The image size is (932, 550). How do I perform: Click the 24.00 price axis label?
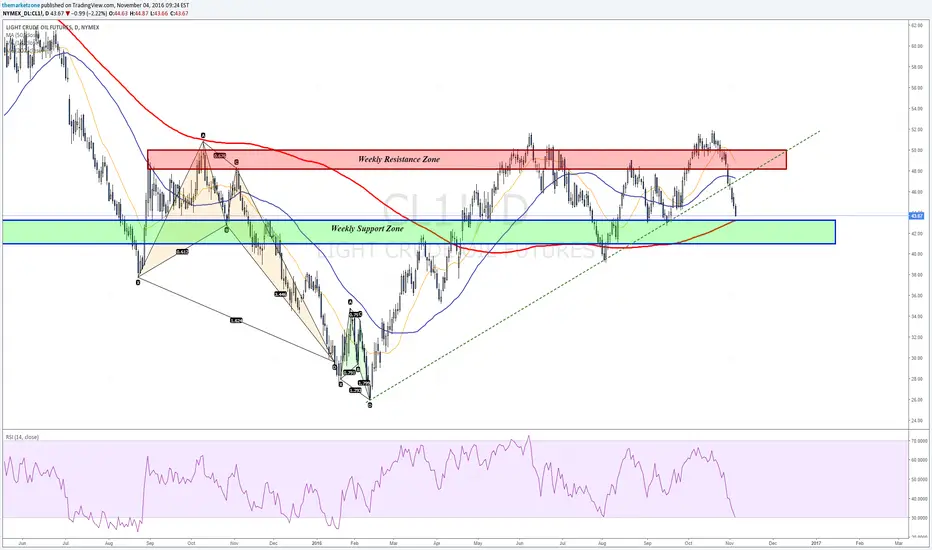click(917, 421)
